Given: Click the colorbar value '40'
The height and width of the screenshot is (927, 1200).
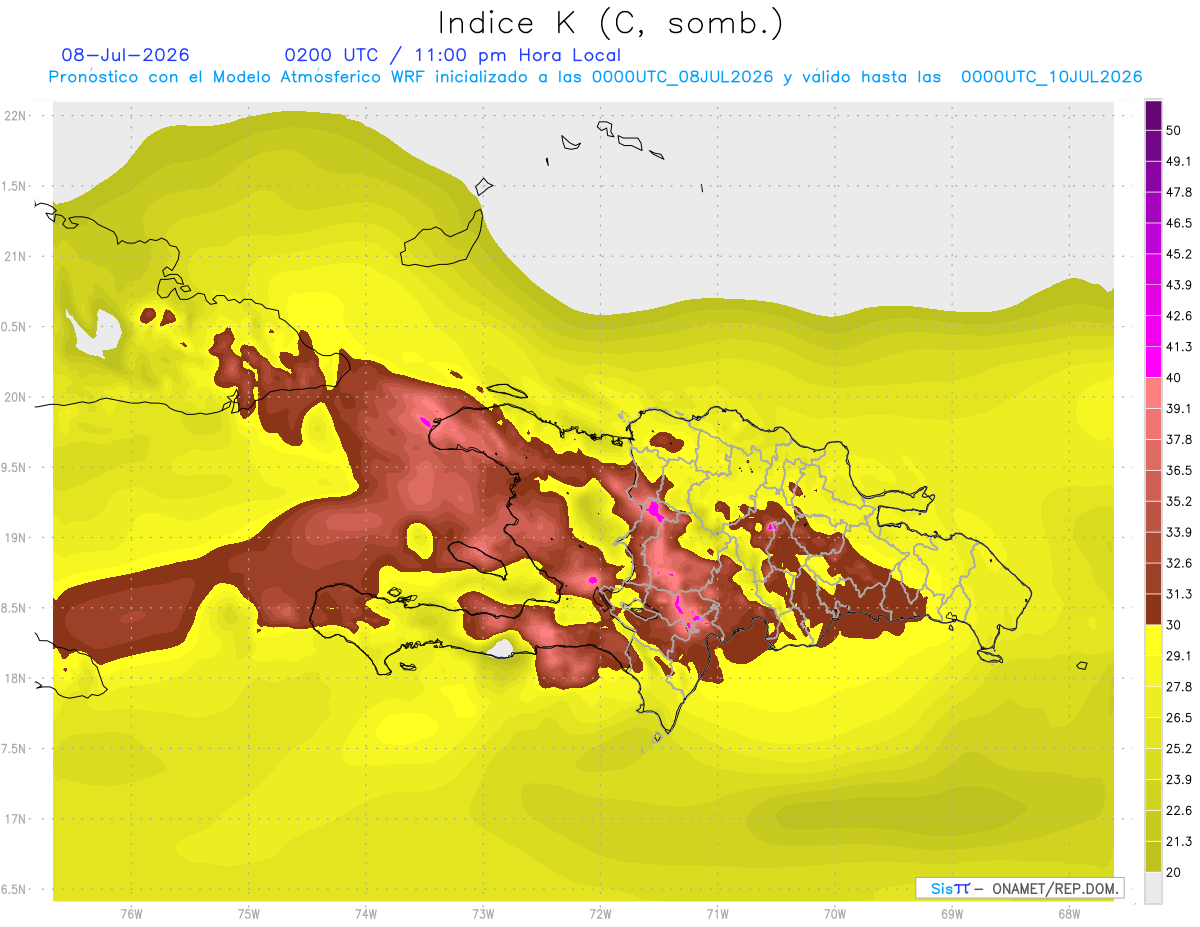Looking at the screenshot, I should pyautogui.click(x=1175, y=378).
